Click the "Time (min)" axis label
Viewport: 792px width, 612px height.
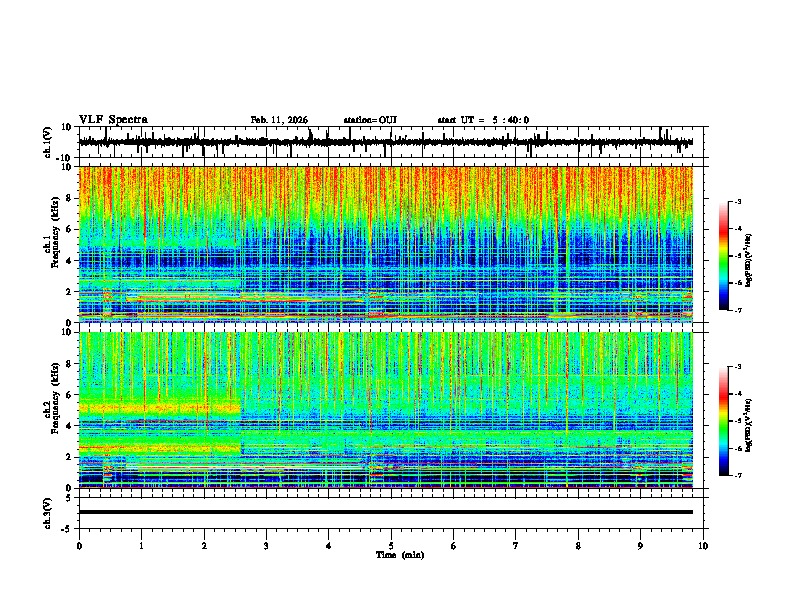click(x=400, y=555)
